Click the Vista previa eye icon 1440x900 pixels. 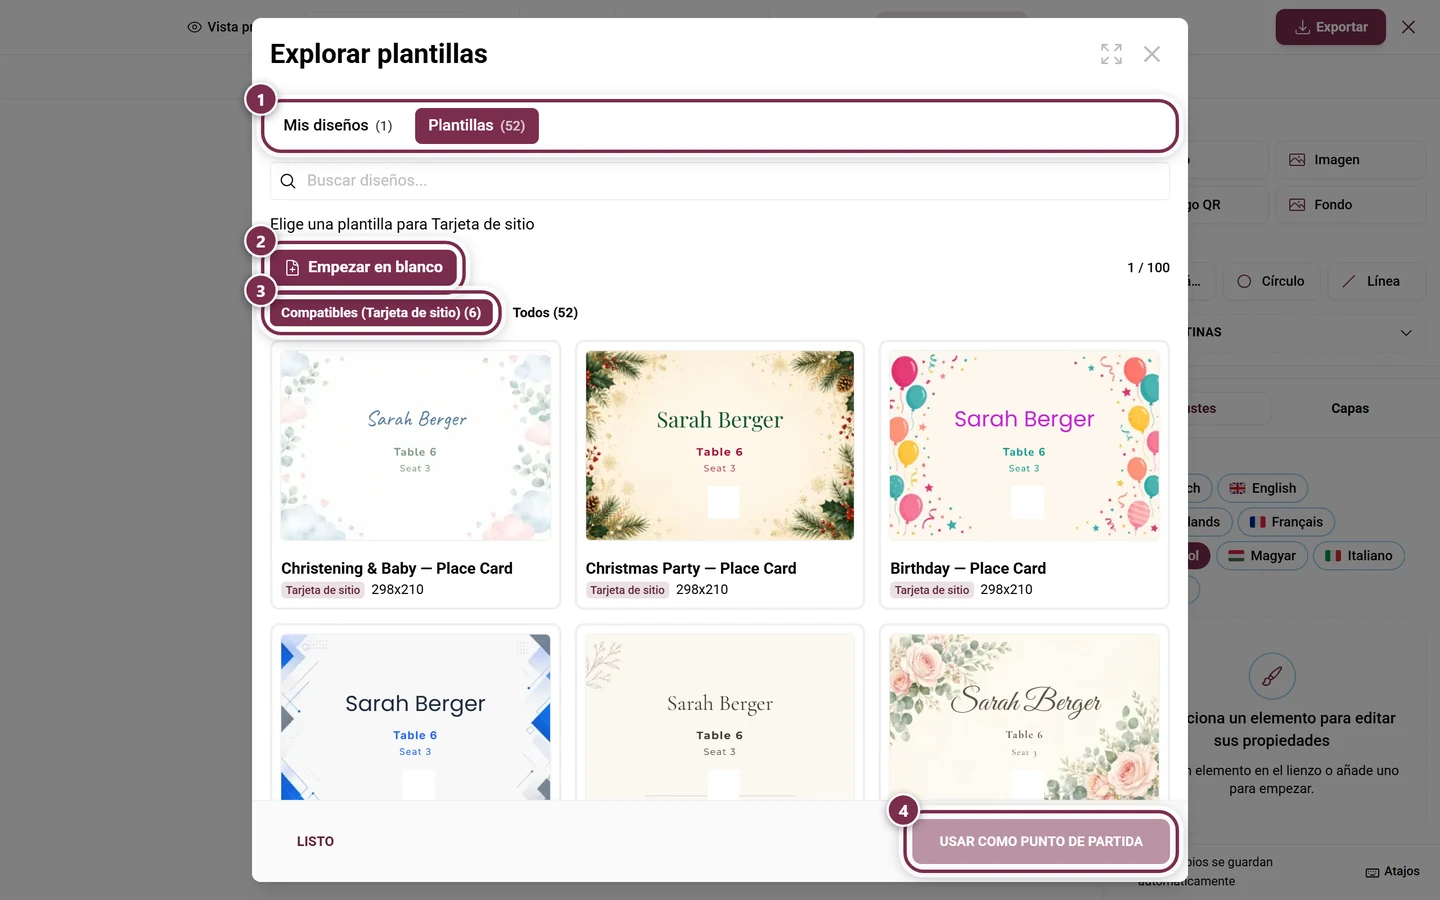(194, 27)
